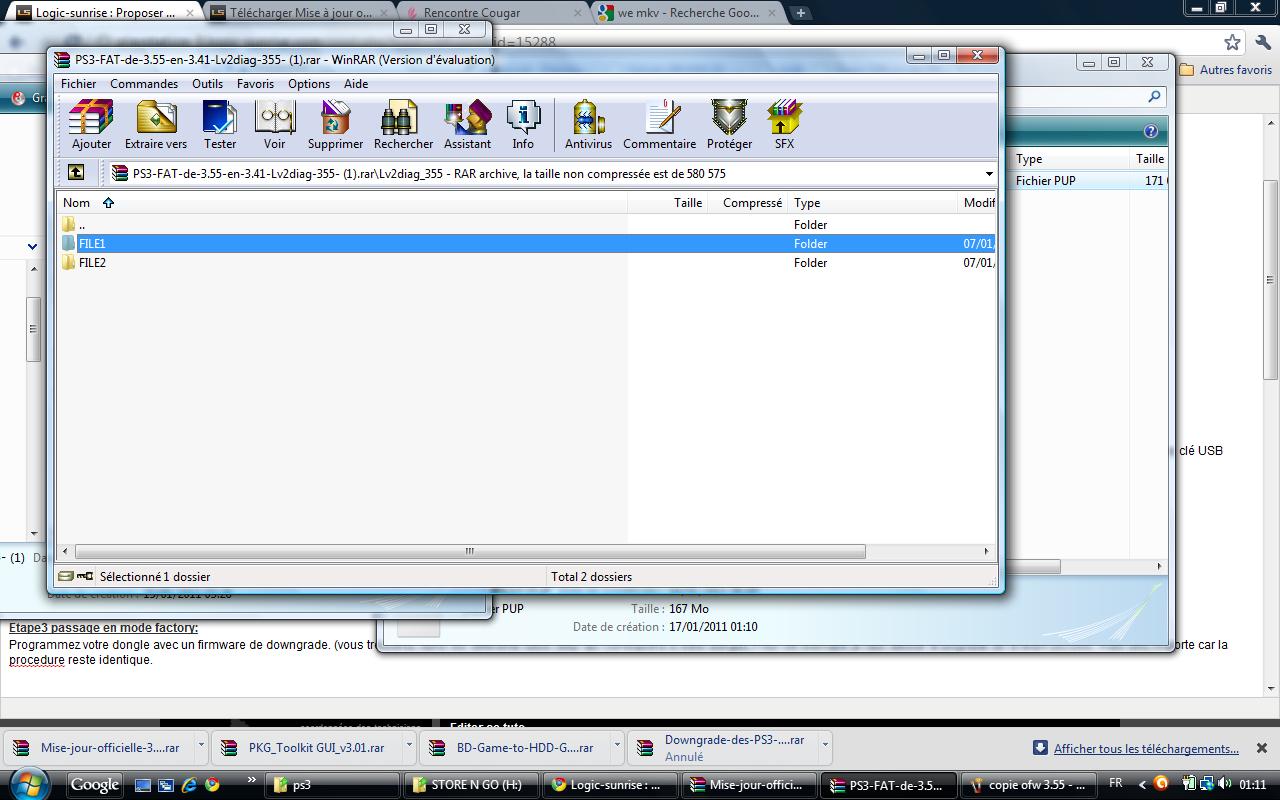Viewport: 1280px width, 800px height.
Task: Click the drive and key status bar icon
Action: (75, 576)
